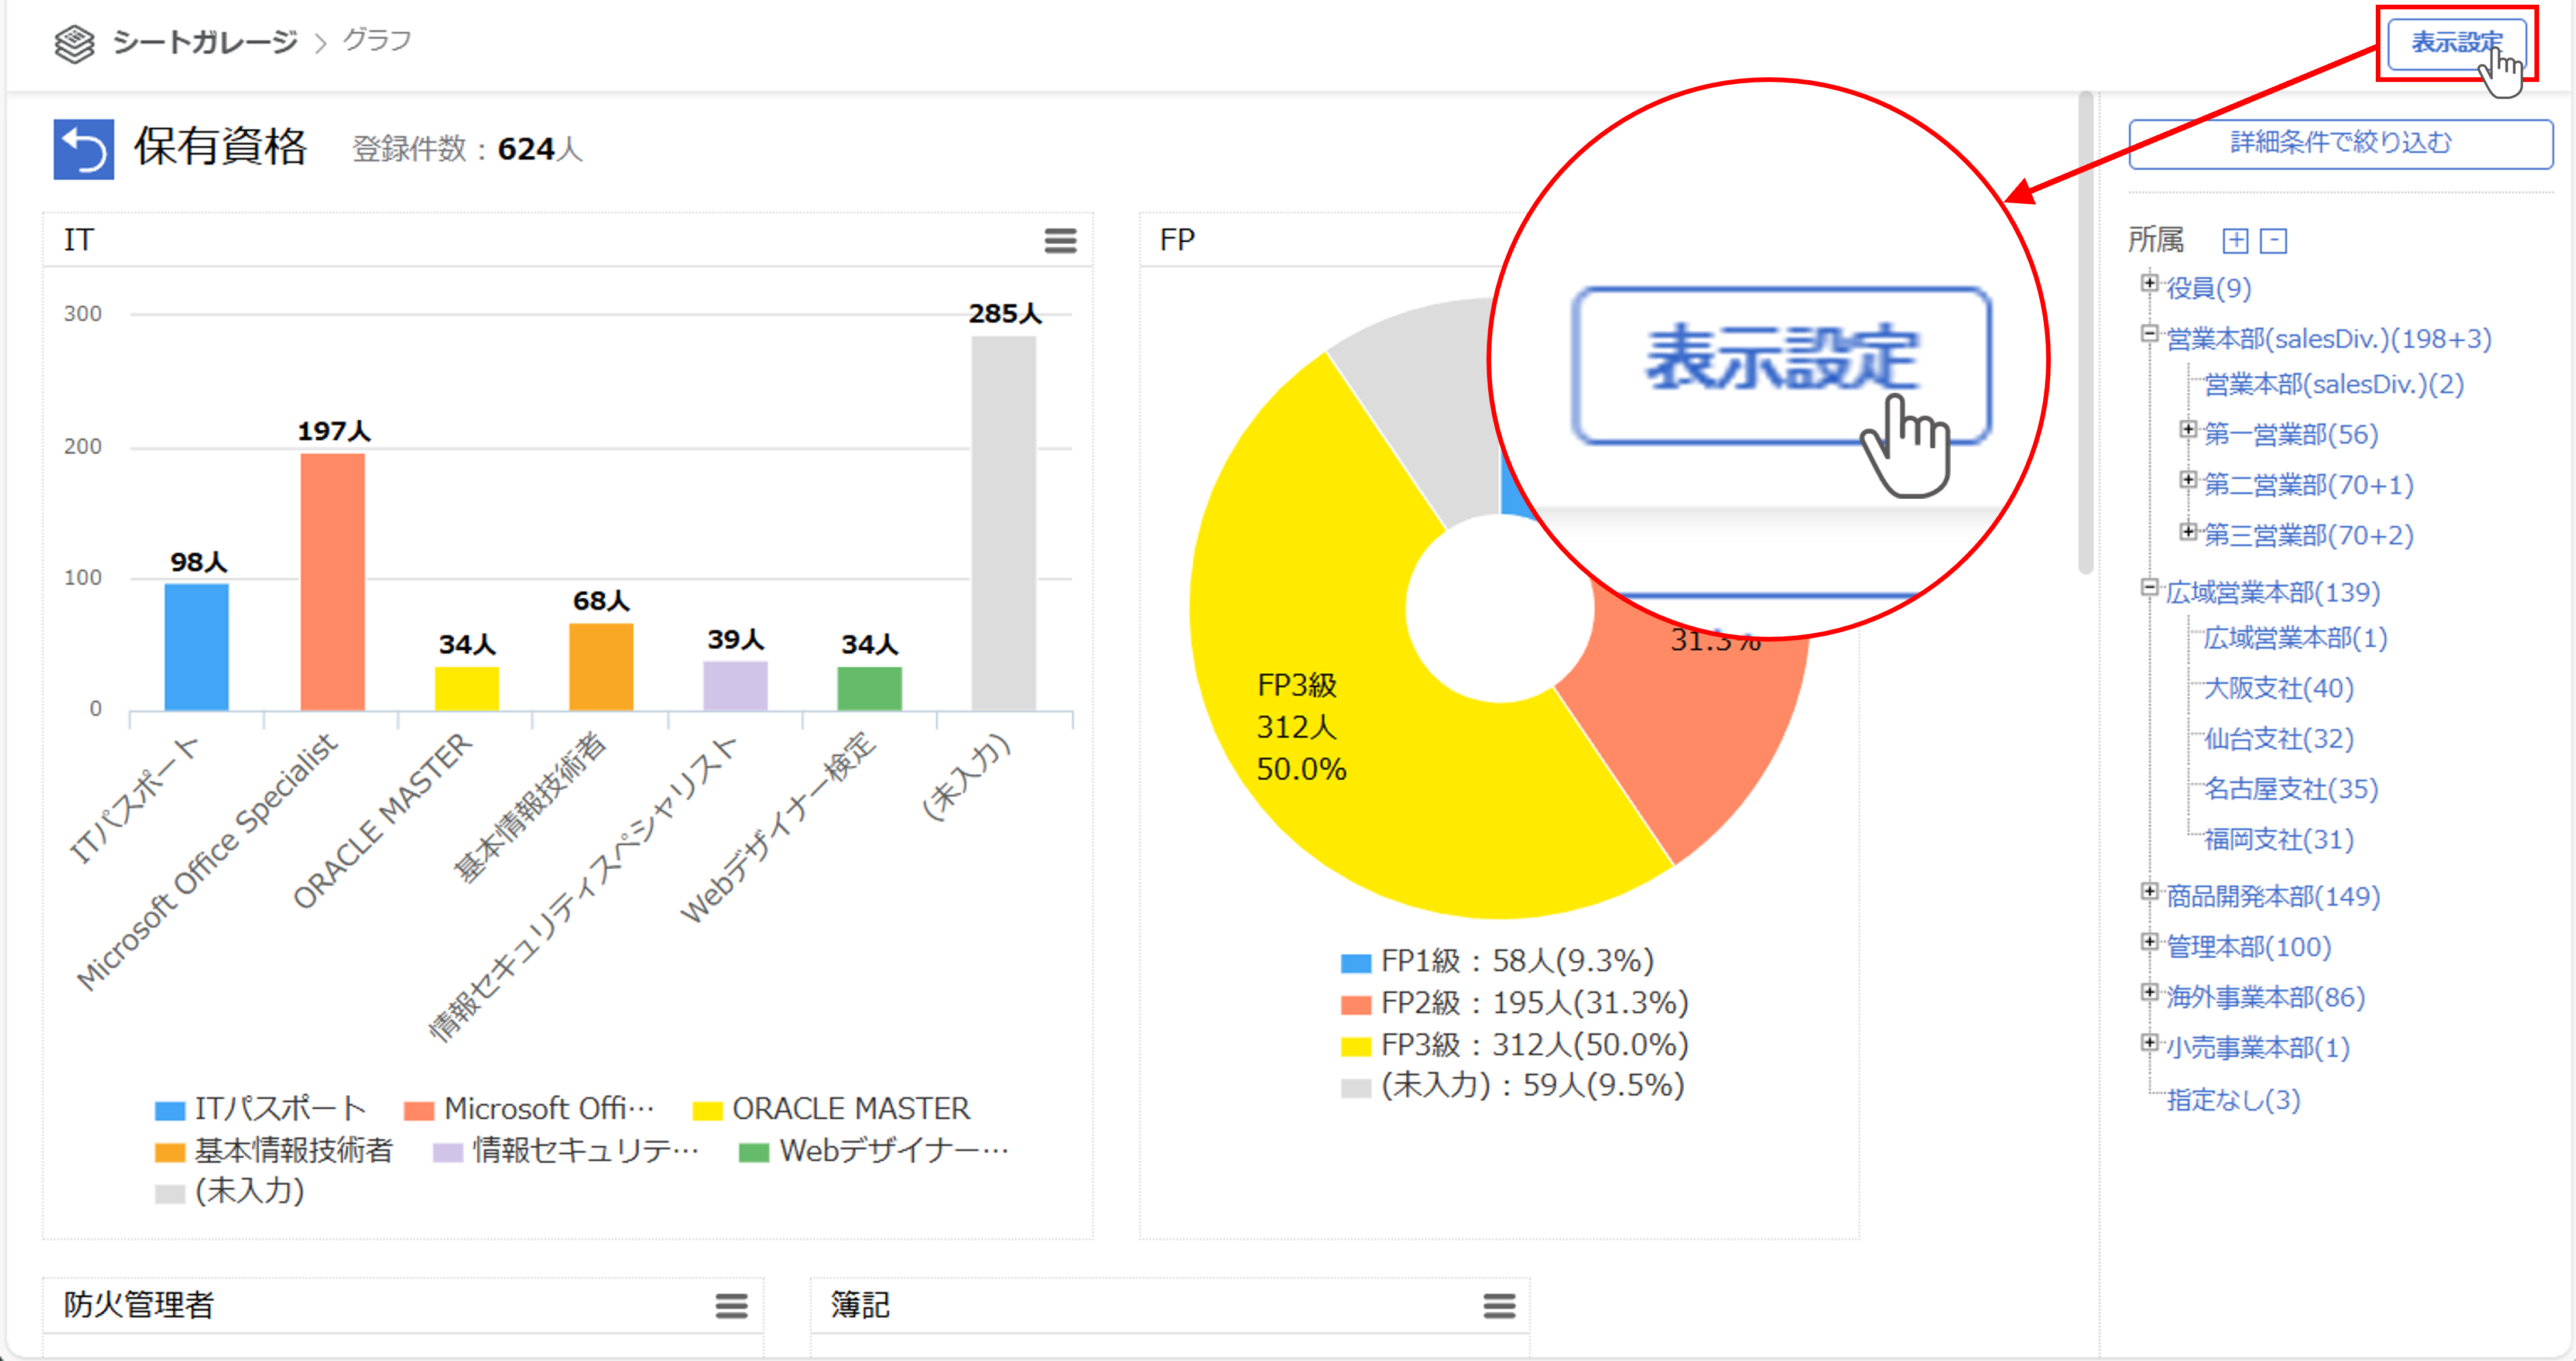2576x1361 pixels.
Task: Expand the 第一営業部(56) node
Action: [x=2187, y=430]
